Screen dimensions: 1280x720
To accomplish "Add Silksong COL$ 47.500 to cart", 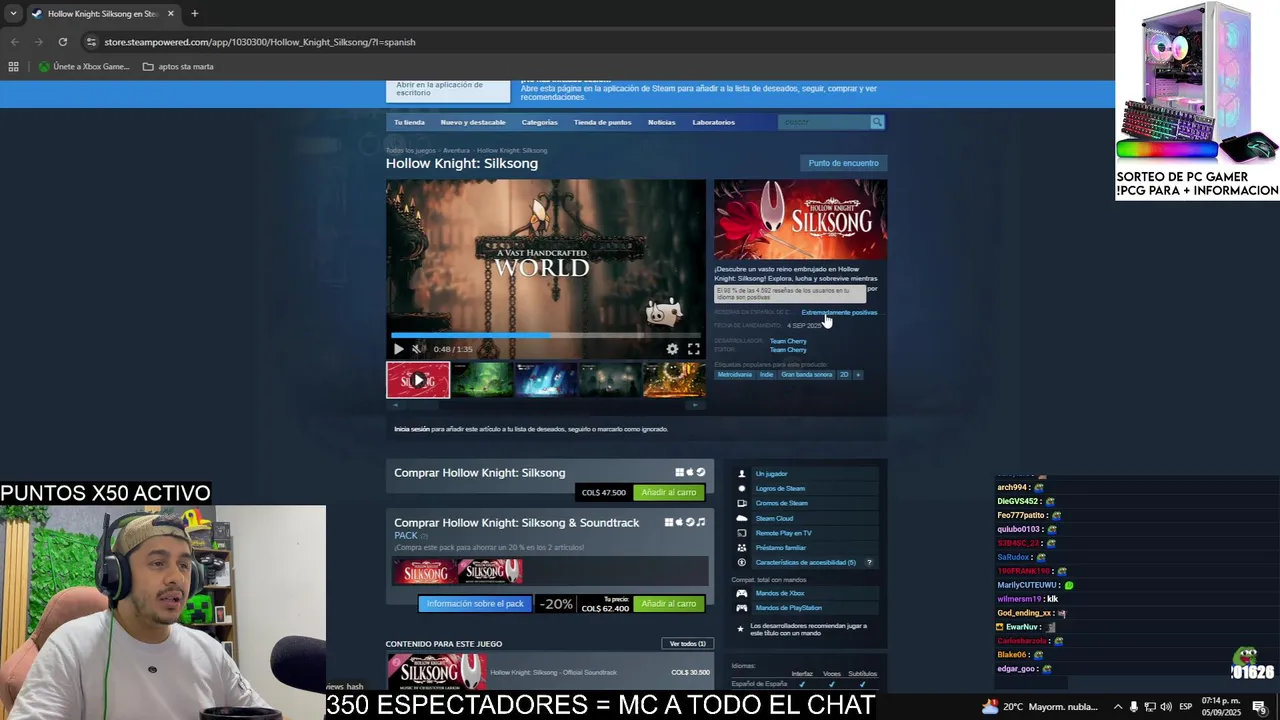I will click(668, 492).
